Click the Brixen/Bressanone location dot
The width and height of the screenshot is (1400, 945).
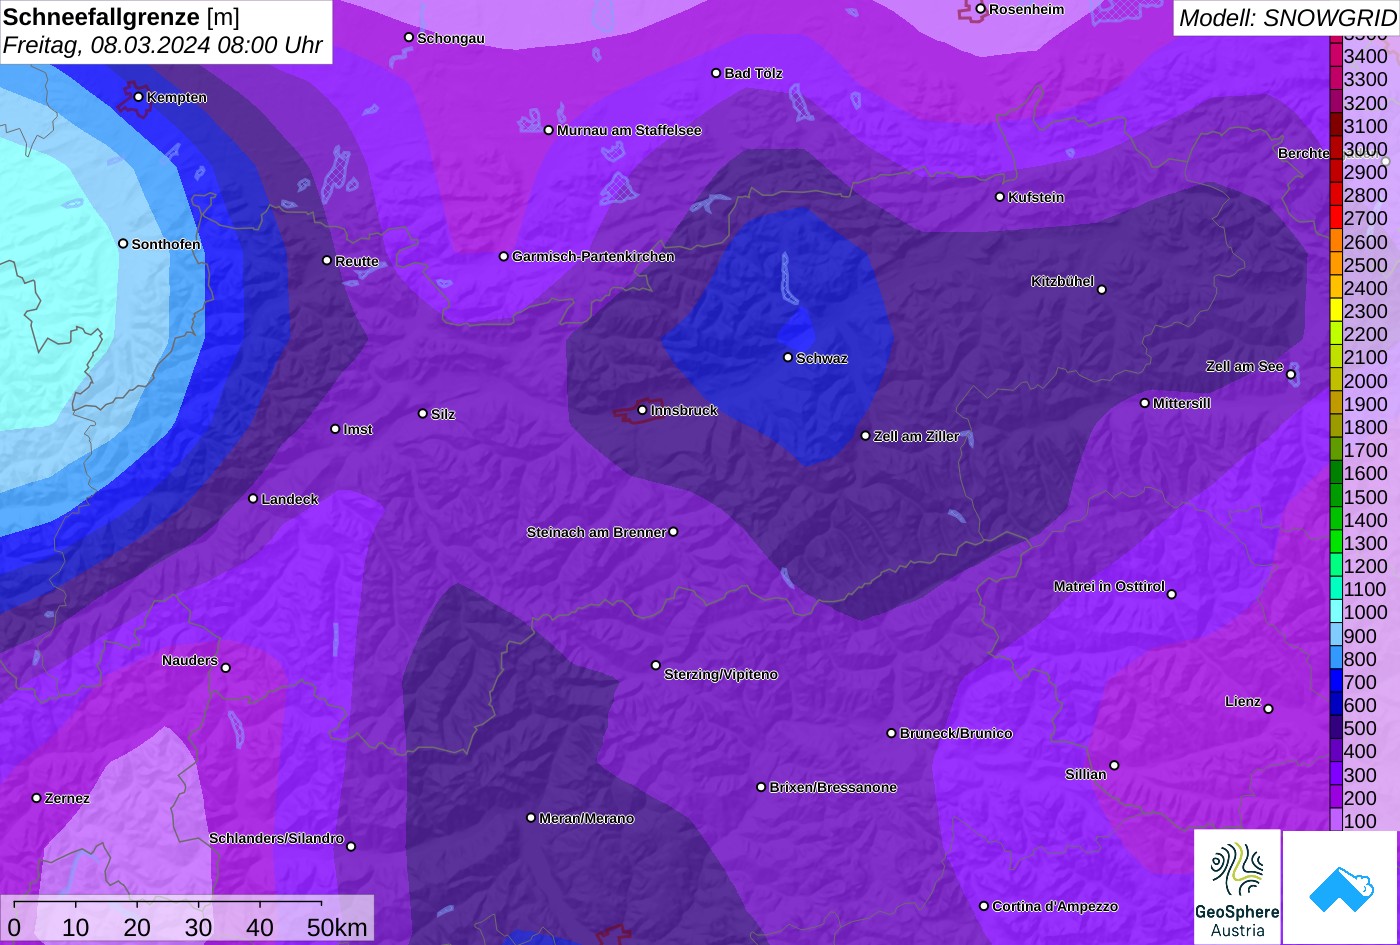(x=761, y=787)
